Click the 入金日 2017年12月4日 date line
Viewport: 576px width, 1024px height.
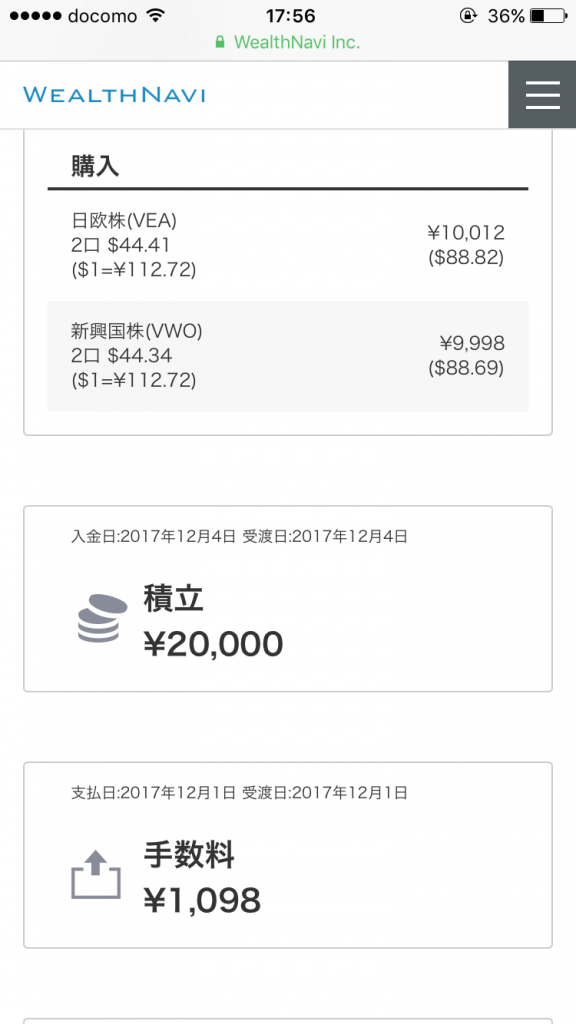click(239, 537)
